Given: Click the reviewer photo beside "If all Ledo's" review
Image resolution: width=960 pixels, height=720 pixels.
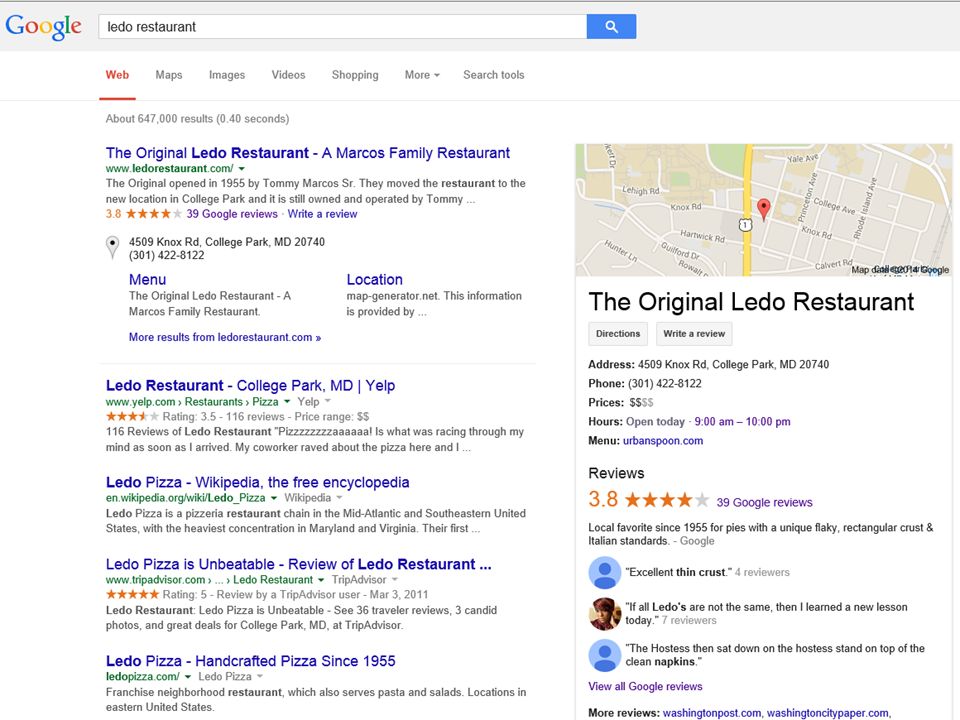Looking at the screenshot, I should pyautogui.click(x=605, y=613).
